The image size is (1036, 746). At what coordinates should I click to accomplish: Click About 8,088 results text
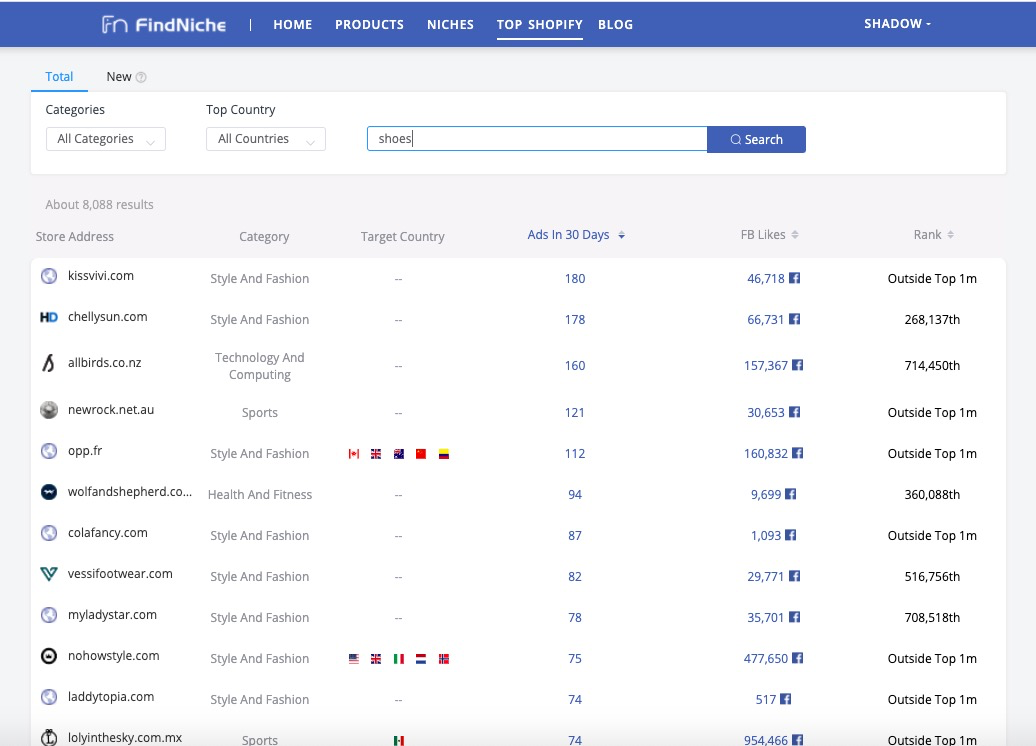coord(99,204)
